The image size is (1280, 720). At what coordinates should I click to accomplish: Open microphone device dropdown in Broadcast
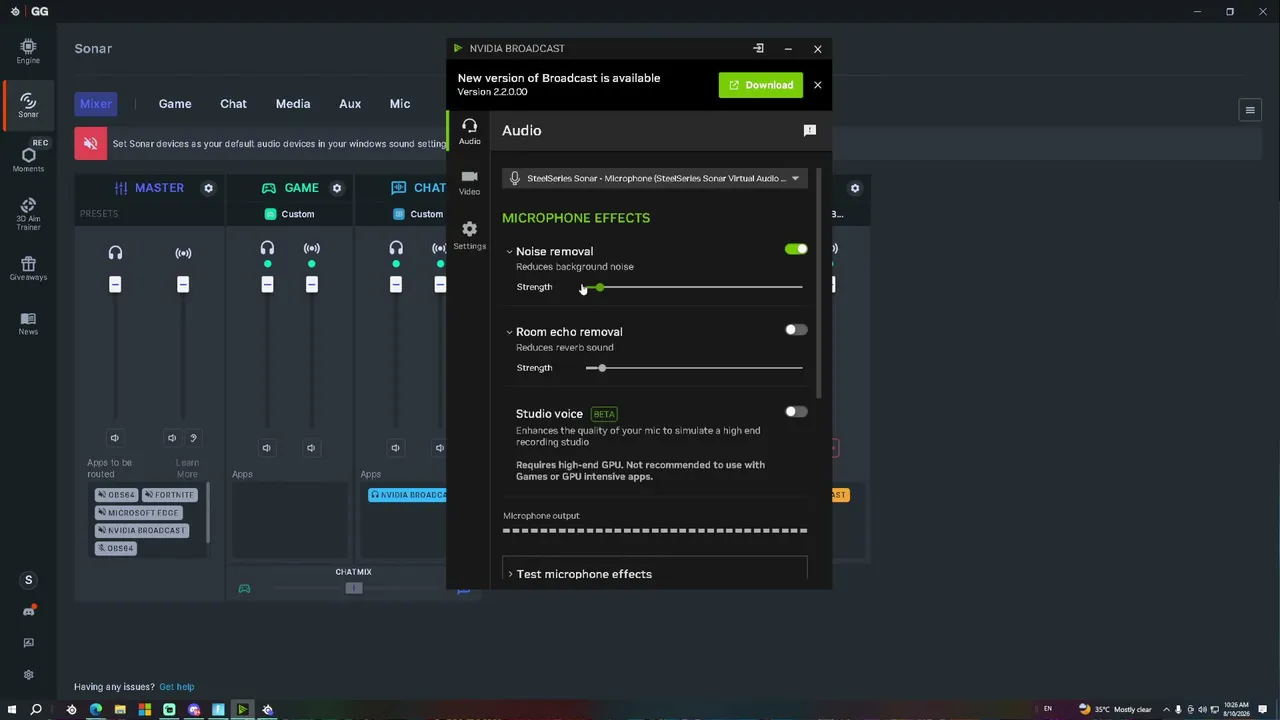pyautogui.click(x=655, y=178)
